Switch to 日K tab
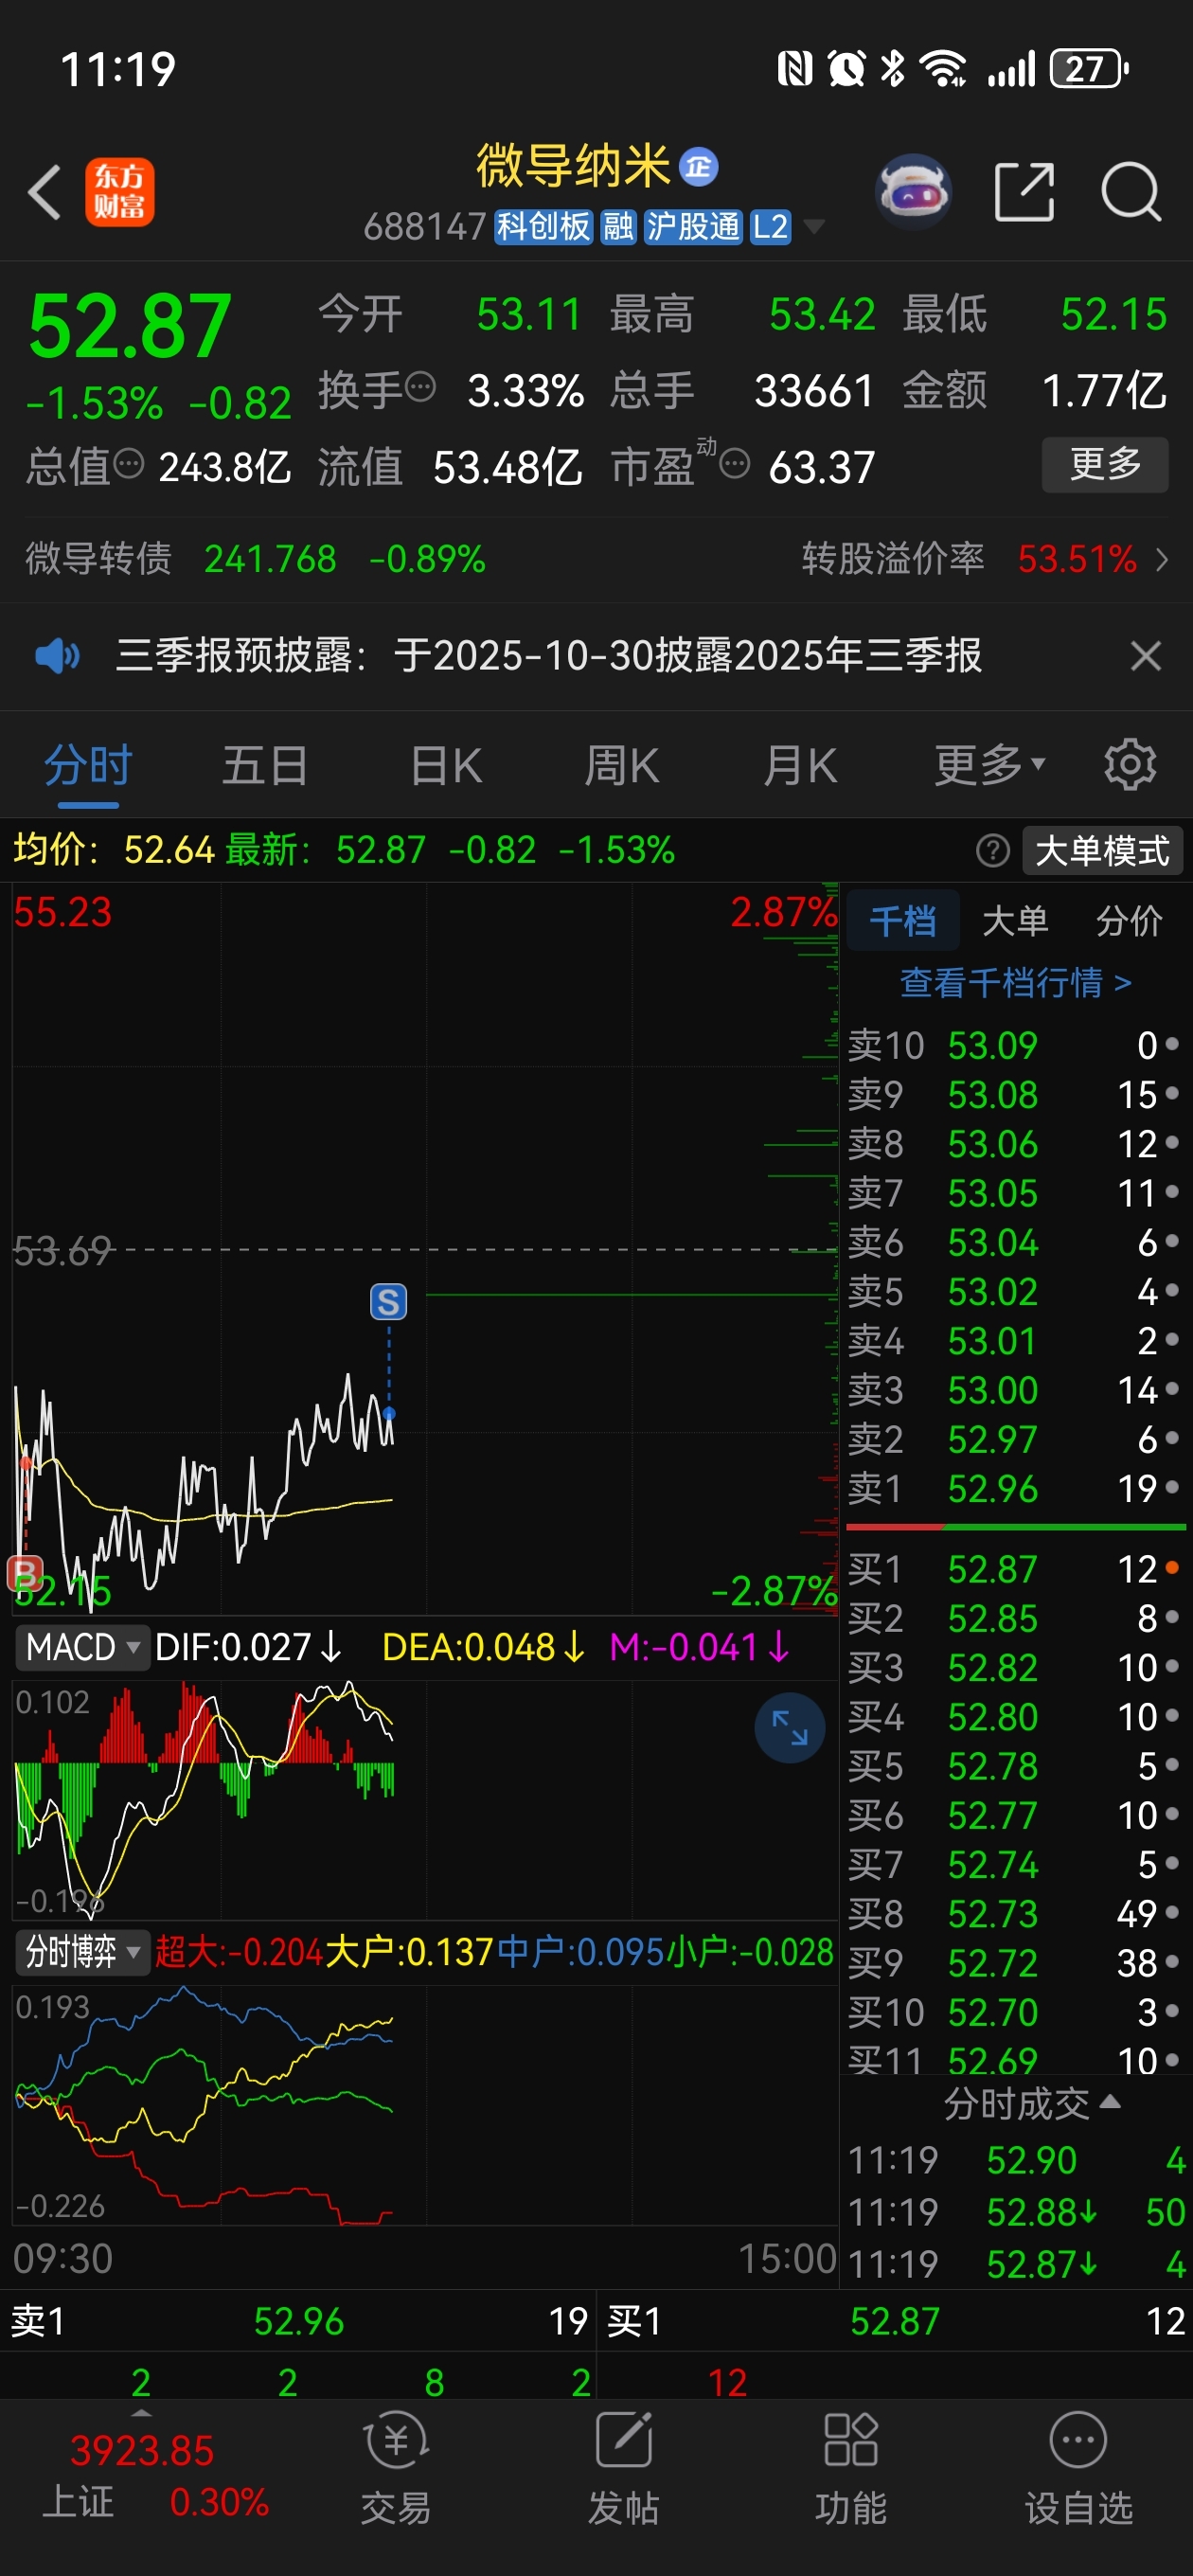 click(x=446, y=766)
